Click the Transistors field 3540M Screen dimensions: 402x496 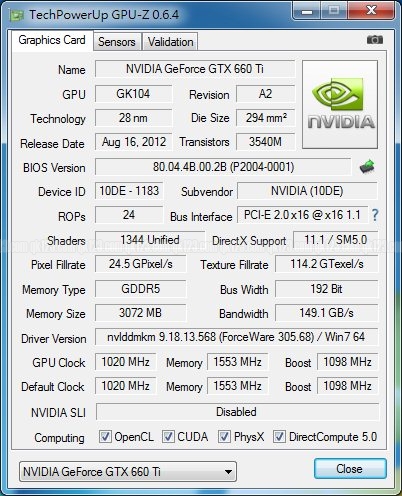266,142
